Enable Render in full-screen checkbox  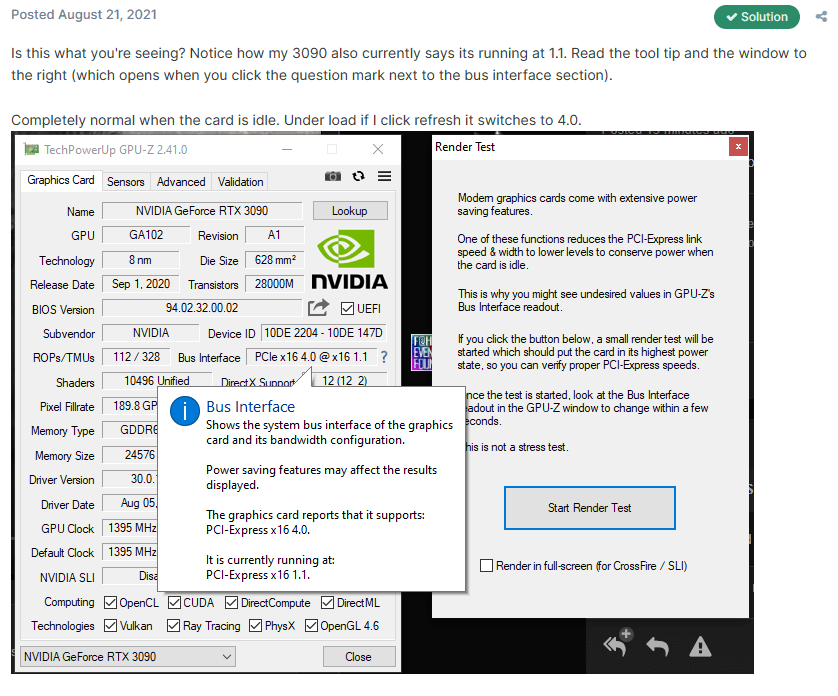(x=486, y=566)
